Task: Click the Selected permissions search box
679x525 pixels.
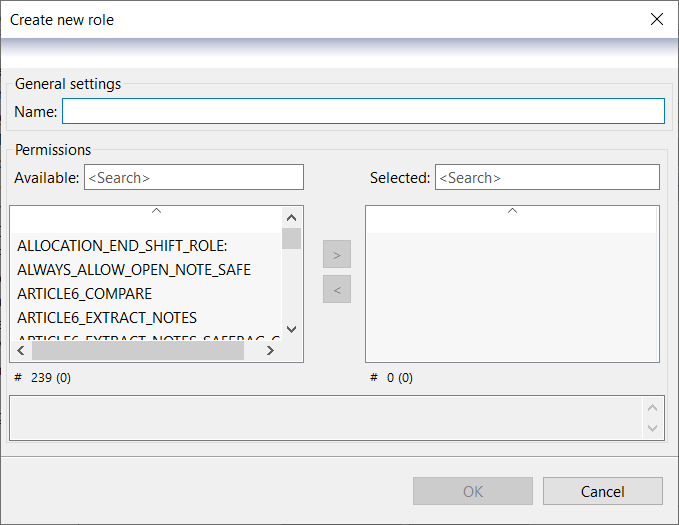Action: [x=546, y=177]
